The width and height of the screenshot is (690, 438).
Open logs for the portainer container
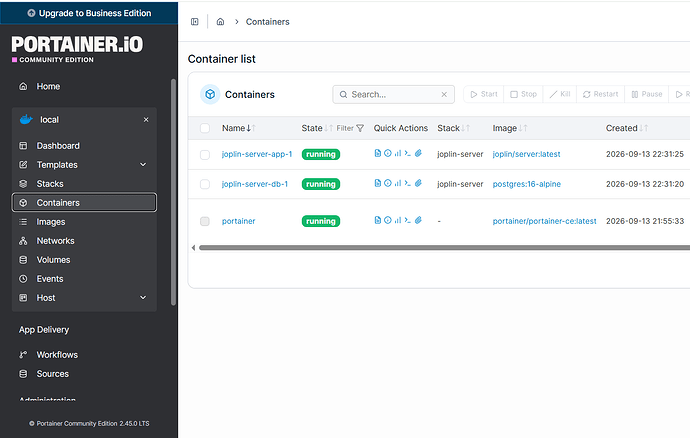pyautogui.click(x=377, y=220)
